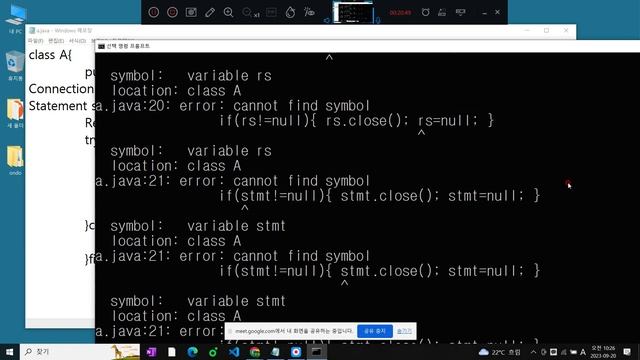Pause recording in the recorder toolbar

pyautogui.click(x=154, y=12)
